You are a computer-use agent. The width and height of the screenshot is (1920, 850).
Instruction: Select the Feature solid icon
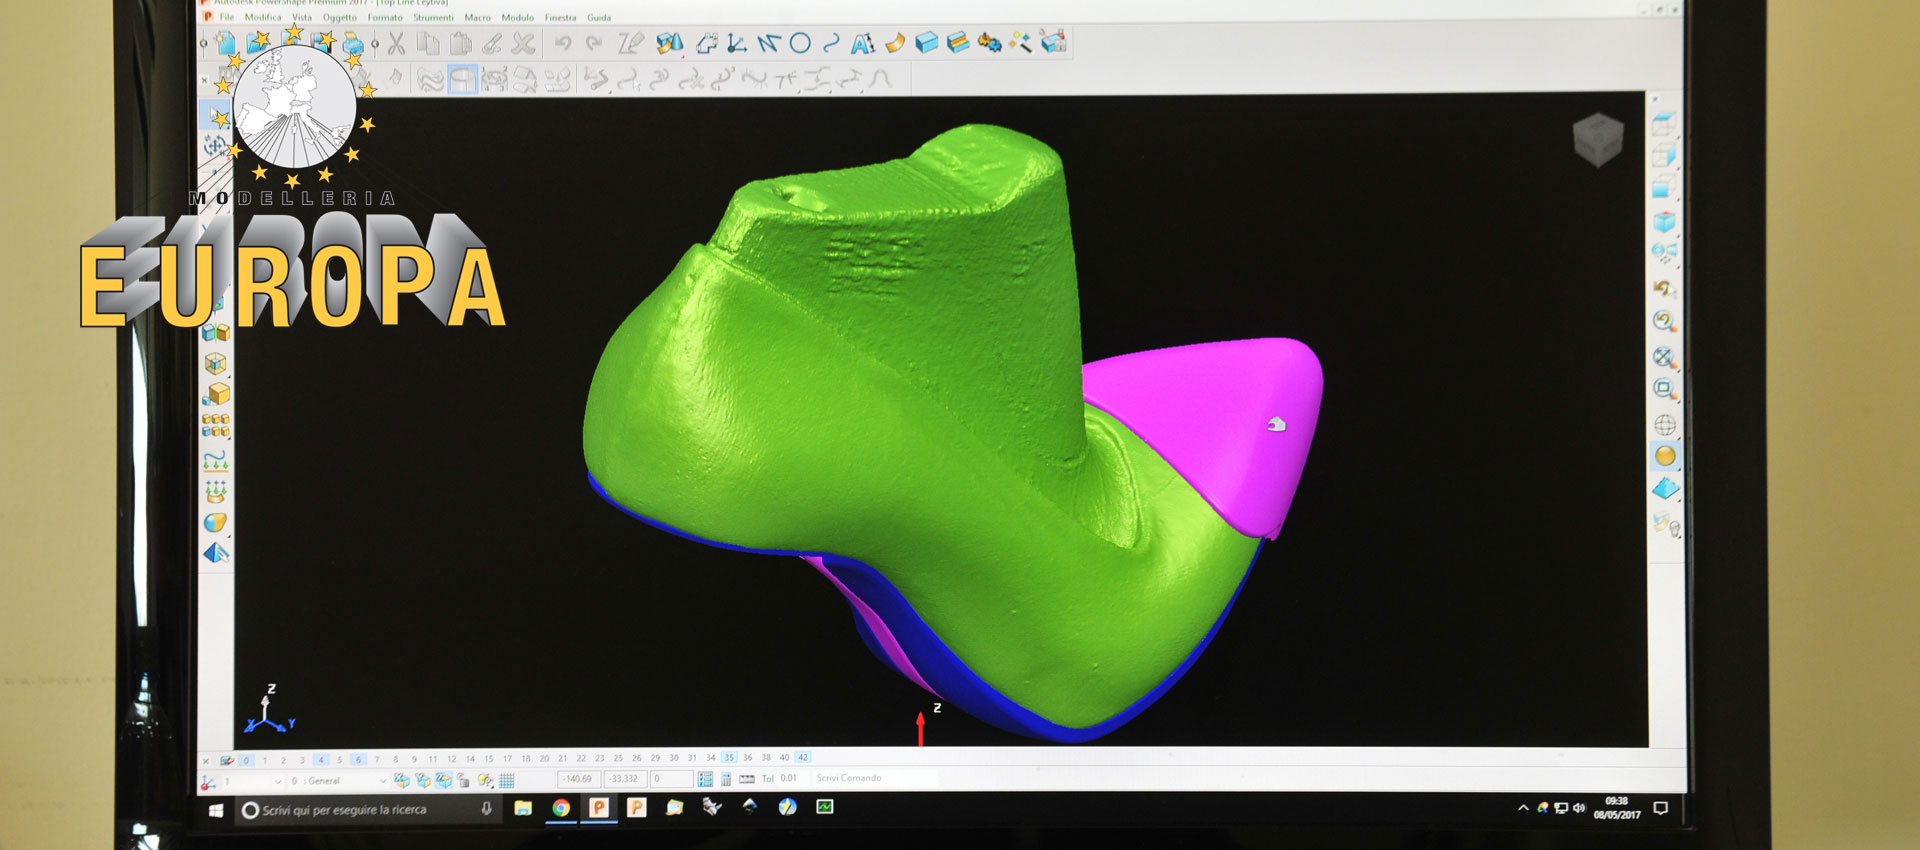click(x=958, y=42)
